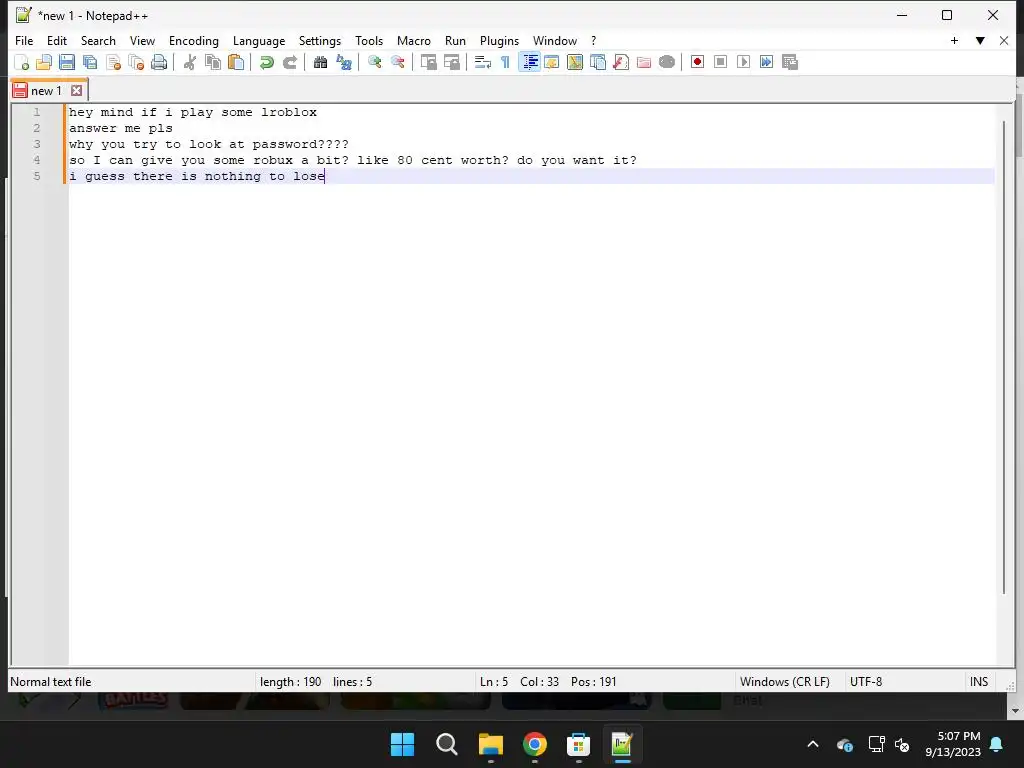The image size is (1024, 768).
Task: Undo the last edit with the green arrow
Action: pyautogui.click(x=266, y=63)
